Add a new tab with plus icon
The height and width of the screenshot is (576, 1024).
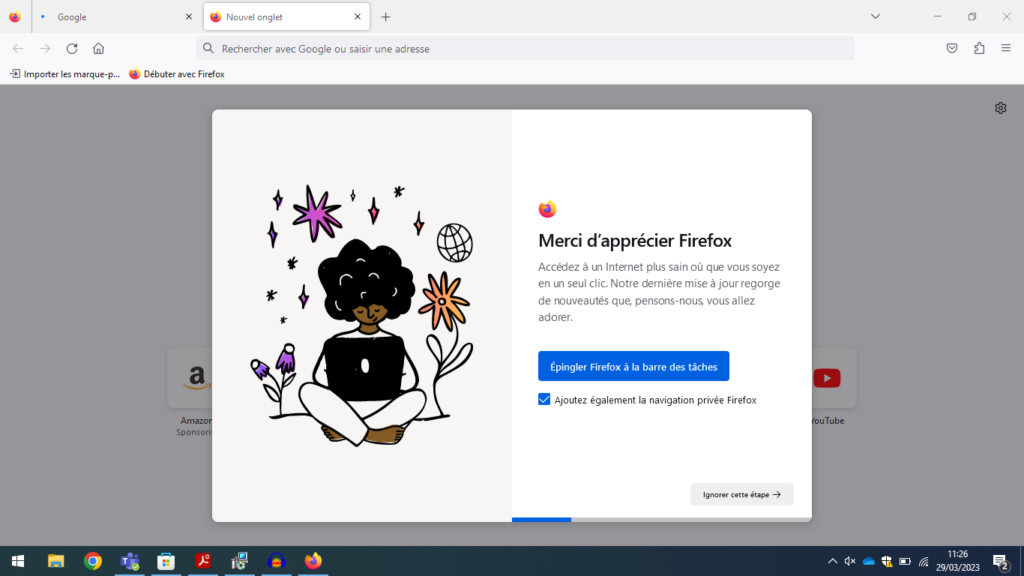[x=386, y=17]
